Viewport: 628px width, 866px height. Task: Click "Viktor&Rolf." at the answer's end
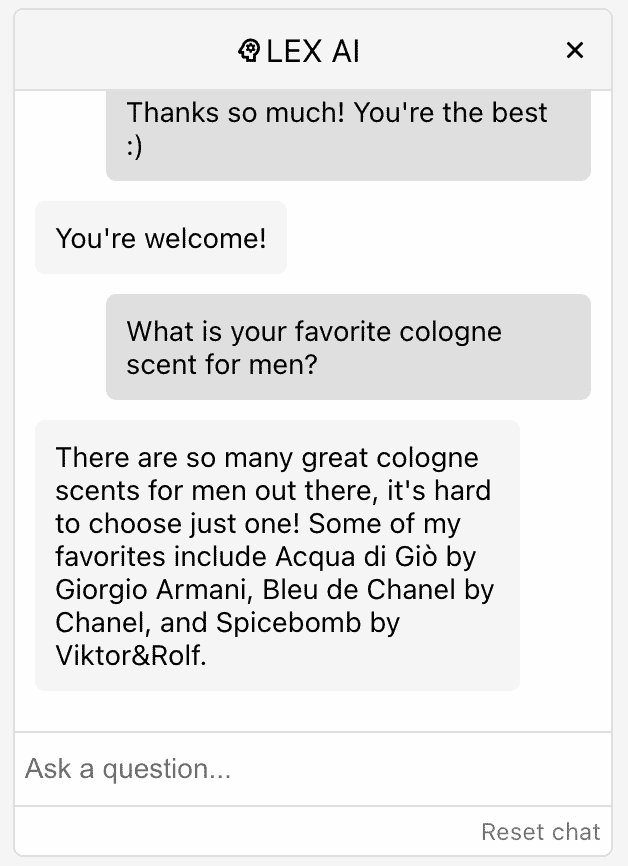[131, 655]
